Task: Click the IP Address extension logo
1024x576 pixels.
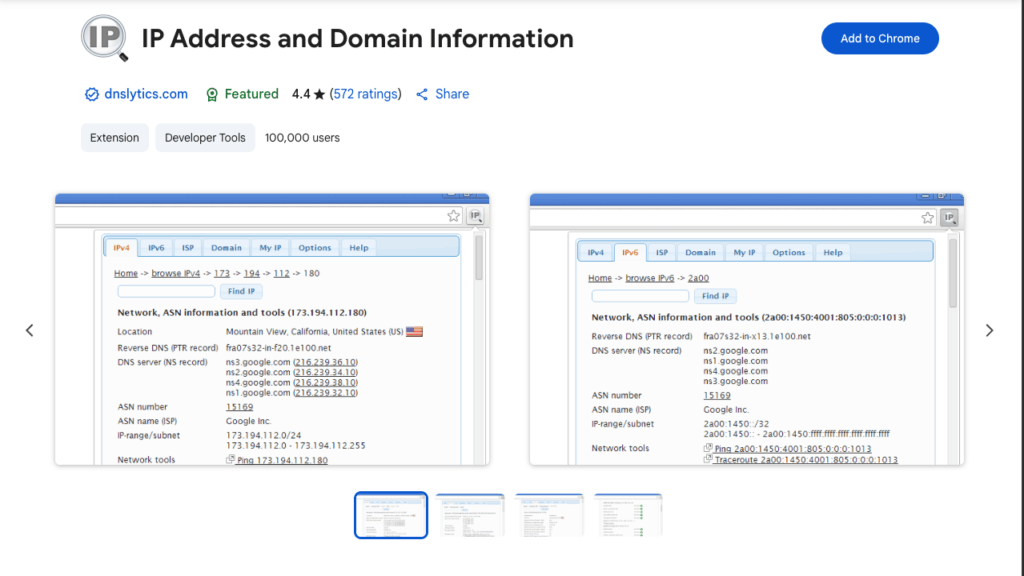Action: 103,37
